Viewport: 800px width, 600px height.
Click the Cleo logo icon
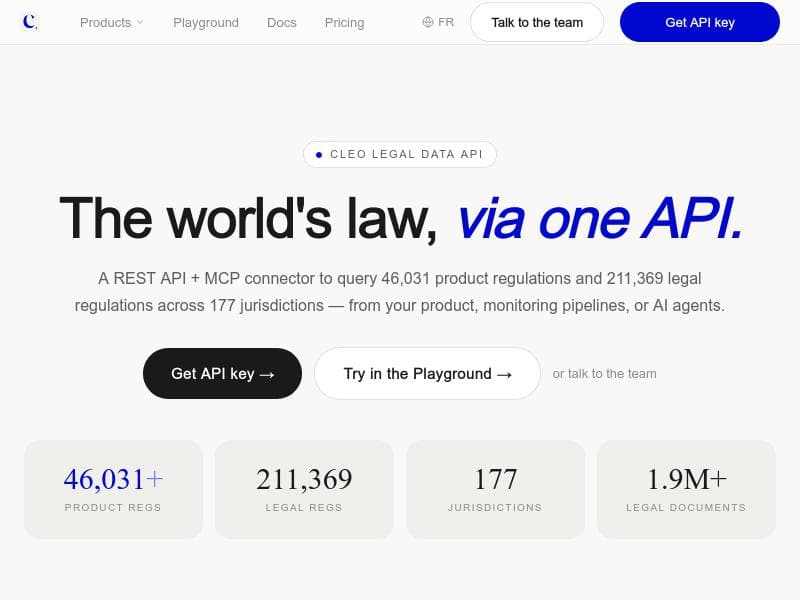coord(30,22)
